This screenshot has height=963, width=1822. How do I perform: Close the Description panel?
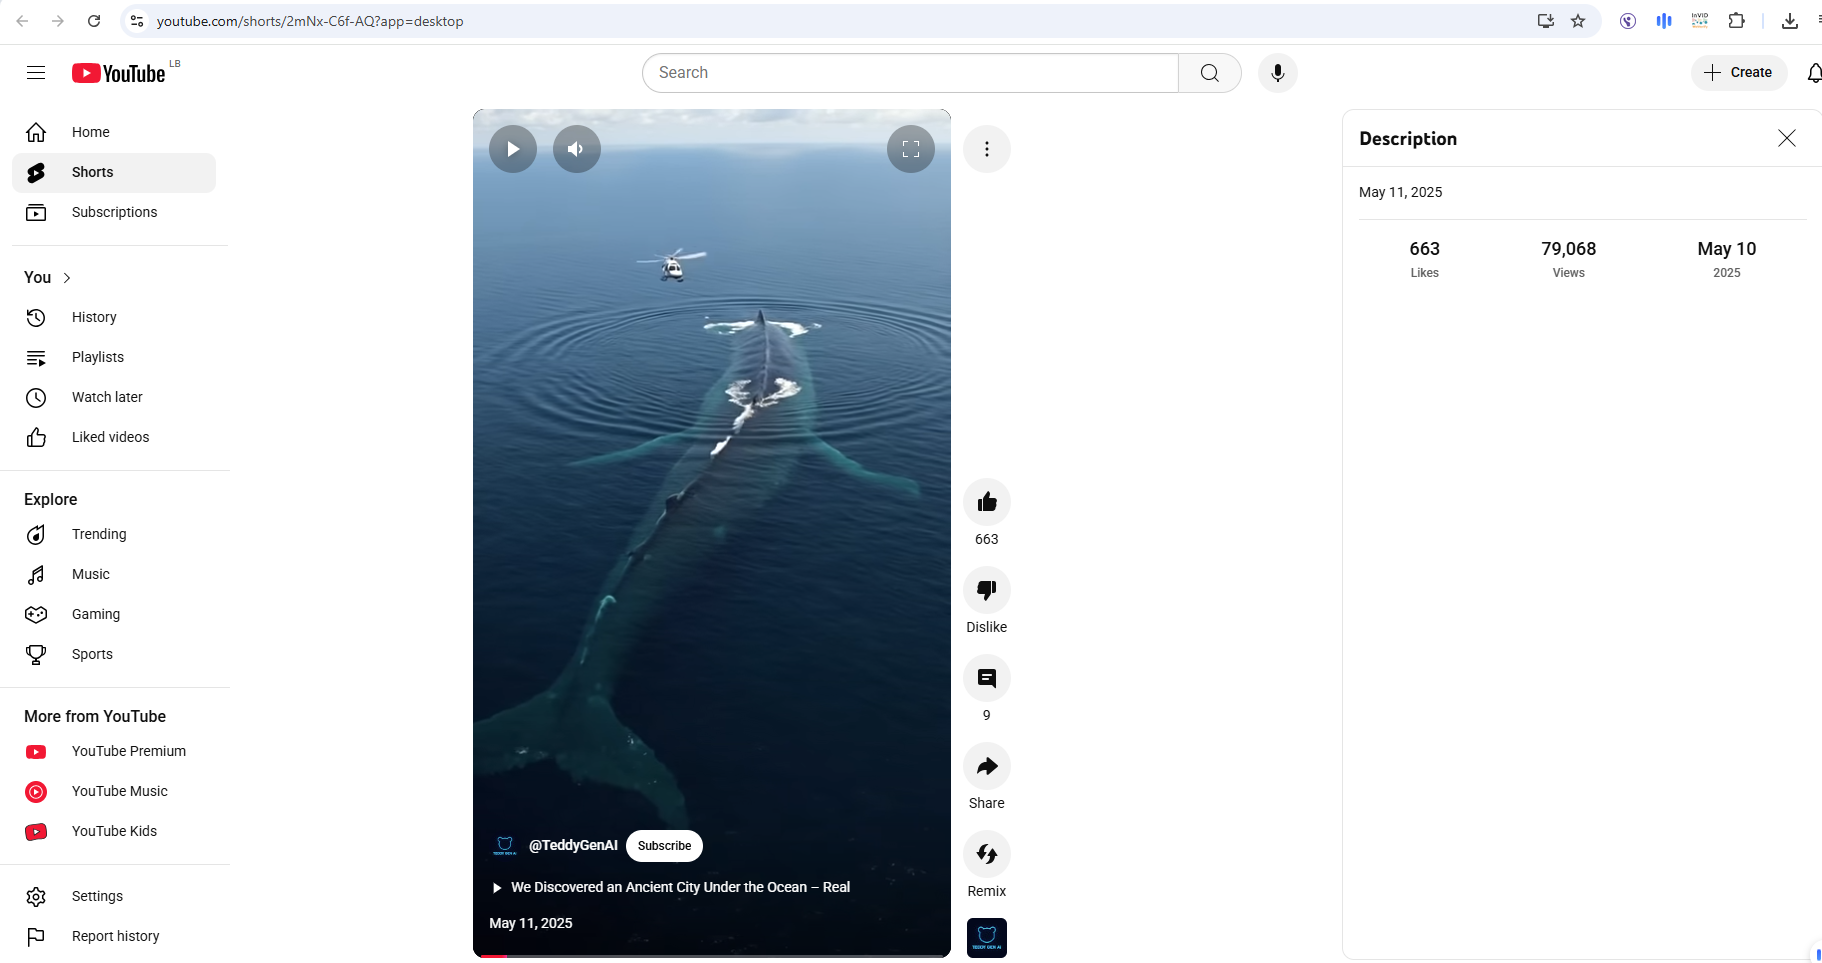pyautogui.click(x=1786, y=138)
